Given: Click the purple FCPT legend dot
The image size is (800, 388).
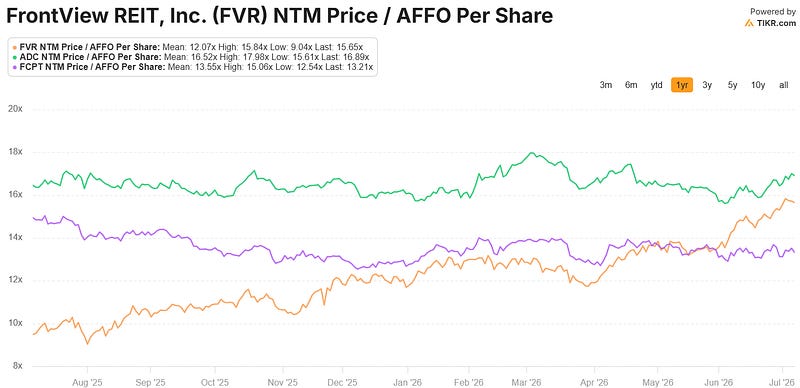Looking at the screenshot, I should point(14,67).
